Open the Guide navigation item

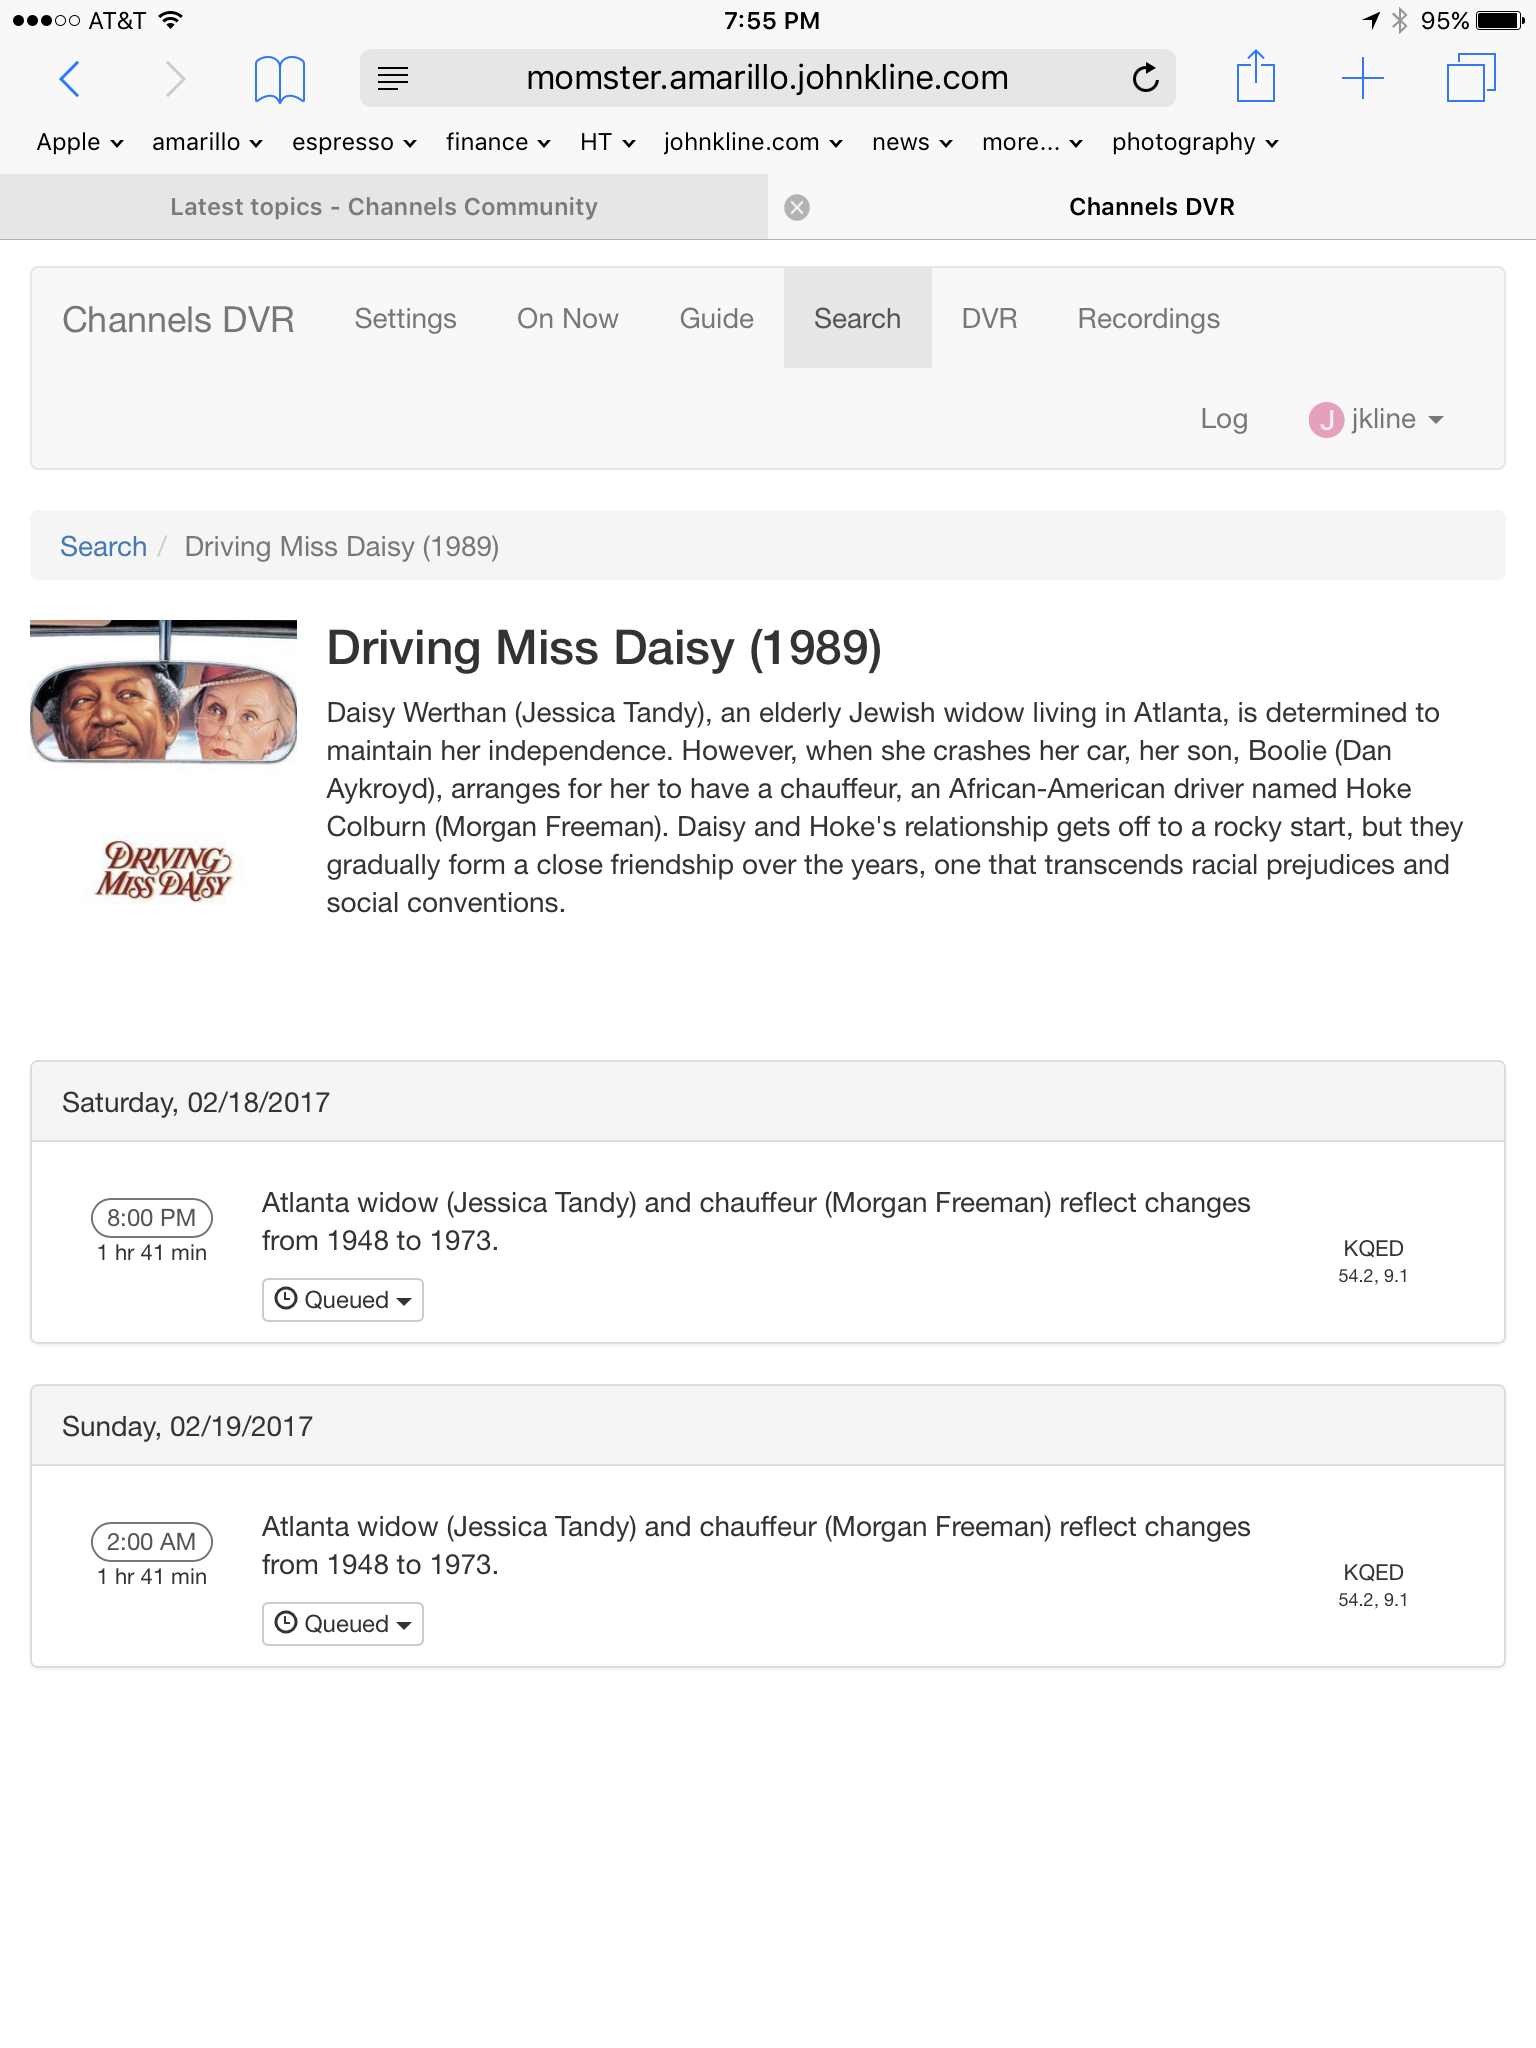[x=716, y=319]
